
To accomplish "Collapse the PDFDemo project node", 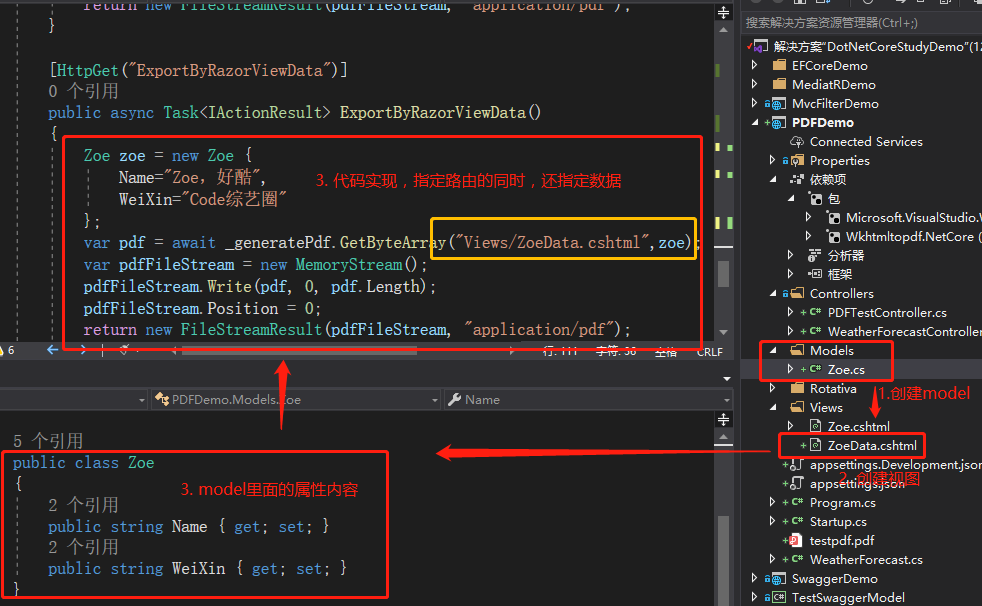I will coord(755,122).
